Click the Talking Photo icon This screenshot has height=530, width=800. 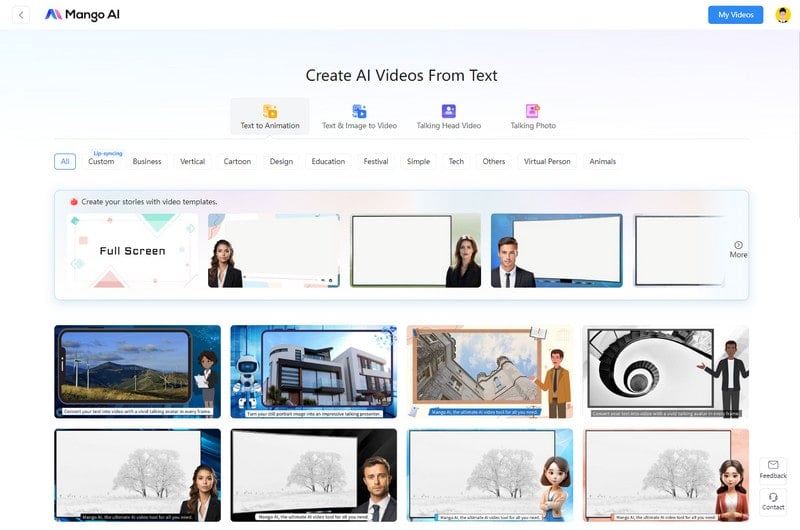(533, 111)
